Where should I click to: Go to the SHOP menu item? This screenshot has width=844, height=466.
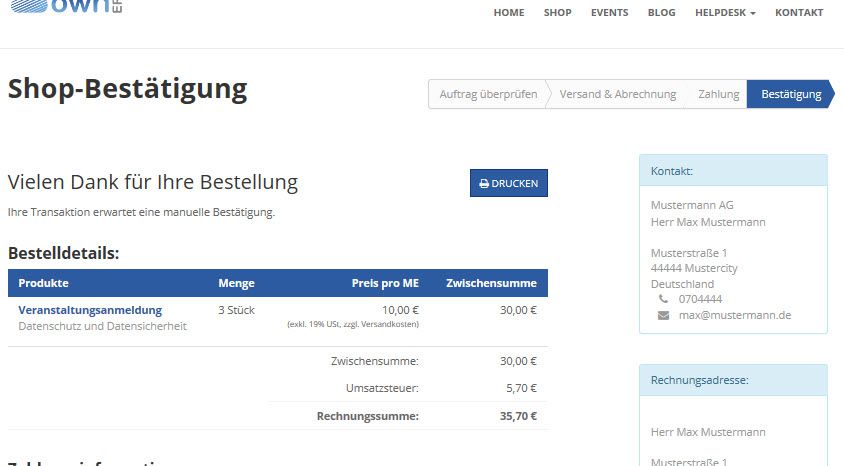[x=558, y=13]
